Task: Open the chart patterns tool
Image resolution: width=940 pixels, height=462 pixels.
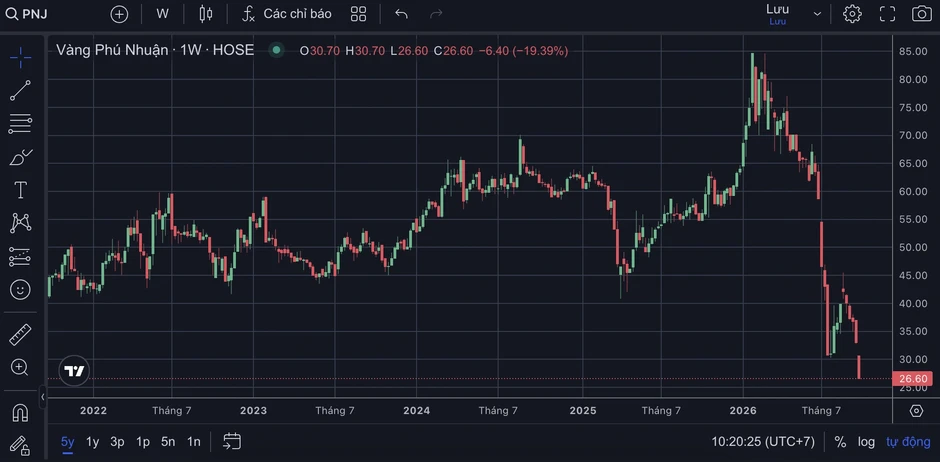Action: 20,223
